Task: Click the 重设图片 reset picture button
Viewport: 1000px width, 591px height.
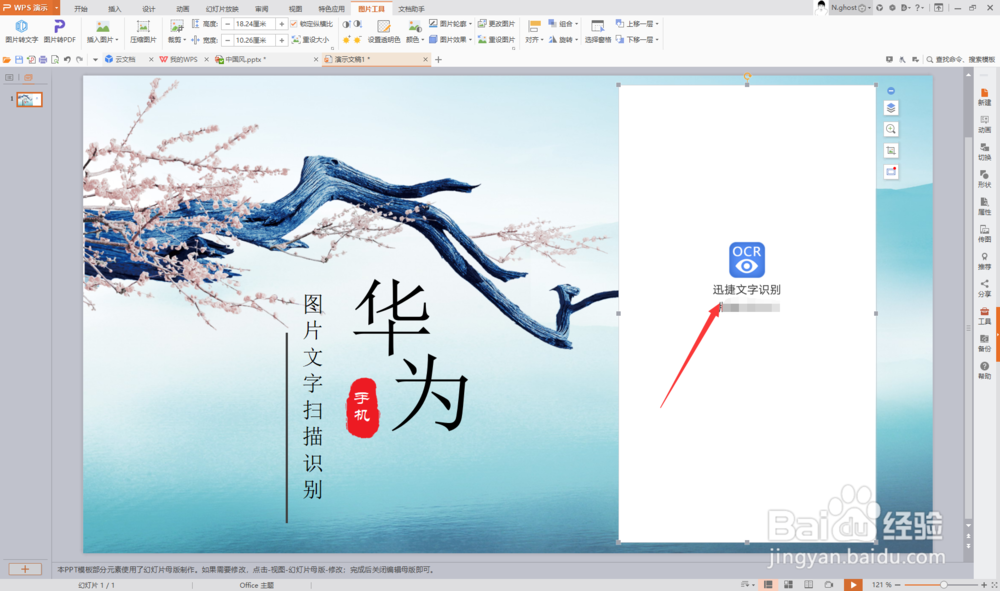Action: point(496,40)
